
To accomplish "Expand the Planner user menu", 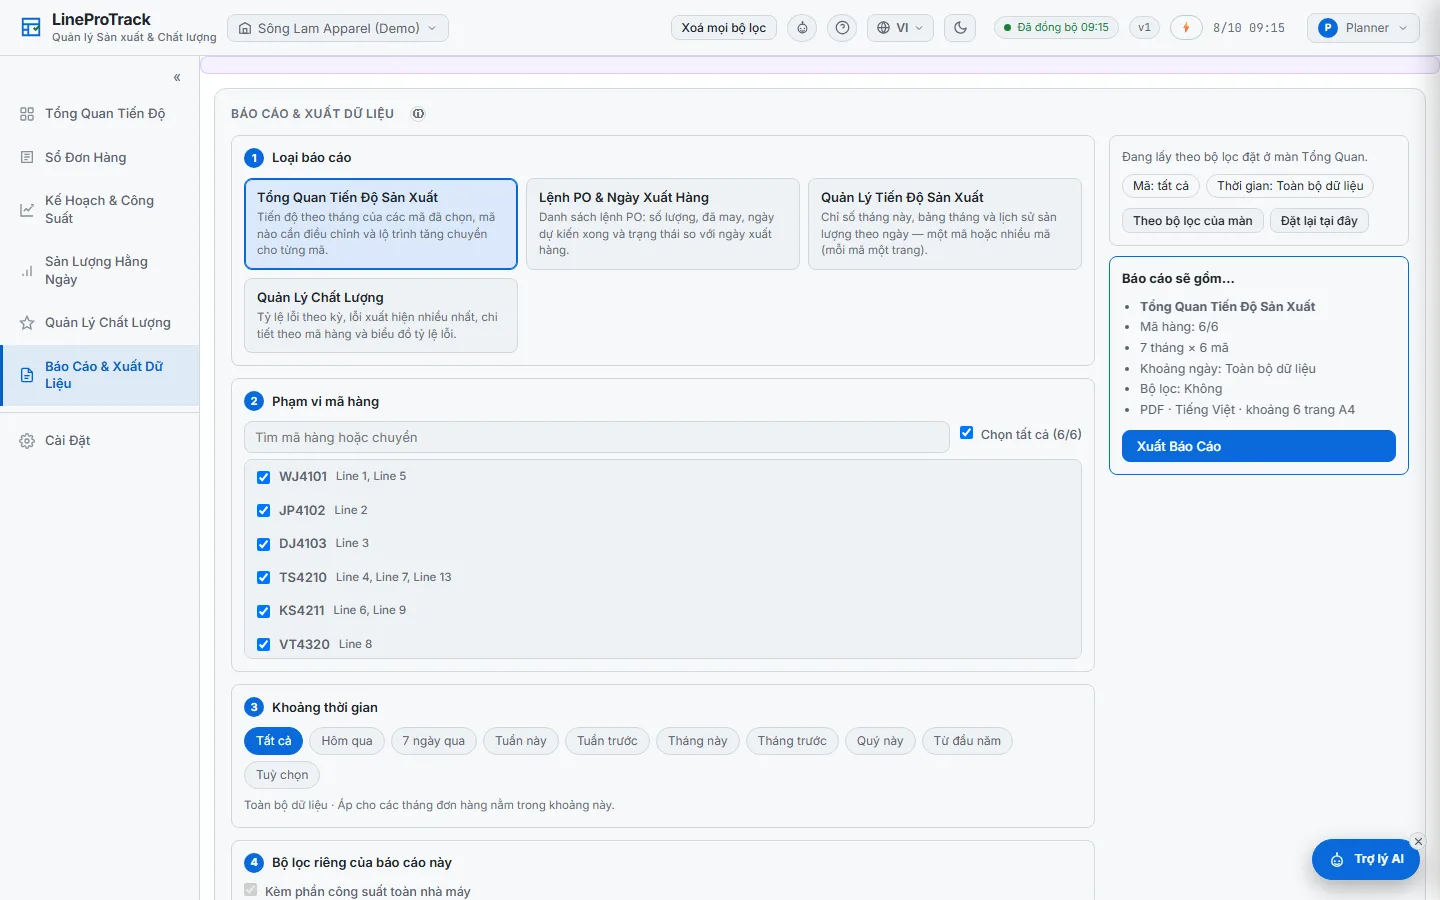I will pyautogui.click(x=1363, y=28).
